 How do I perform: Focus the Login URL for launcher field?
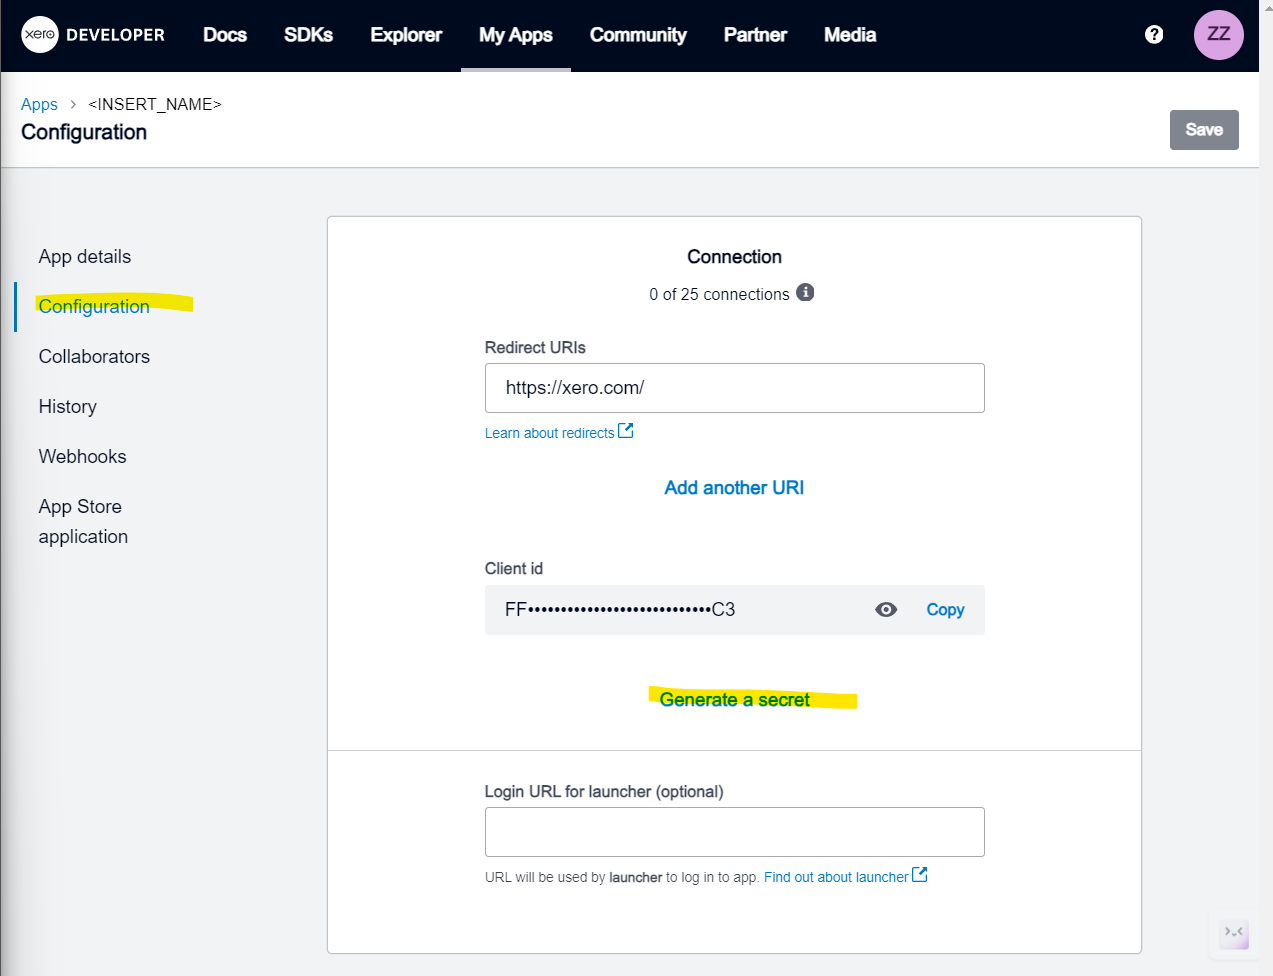734,832
